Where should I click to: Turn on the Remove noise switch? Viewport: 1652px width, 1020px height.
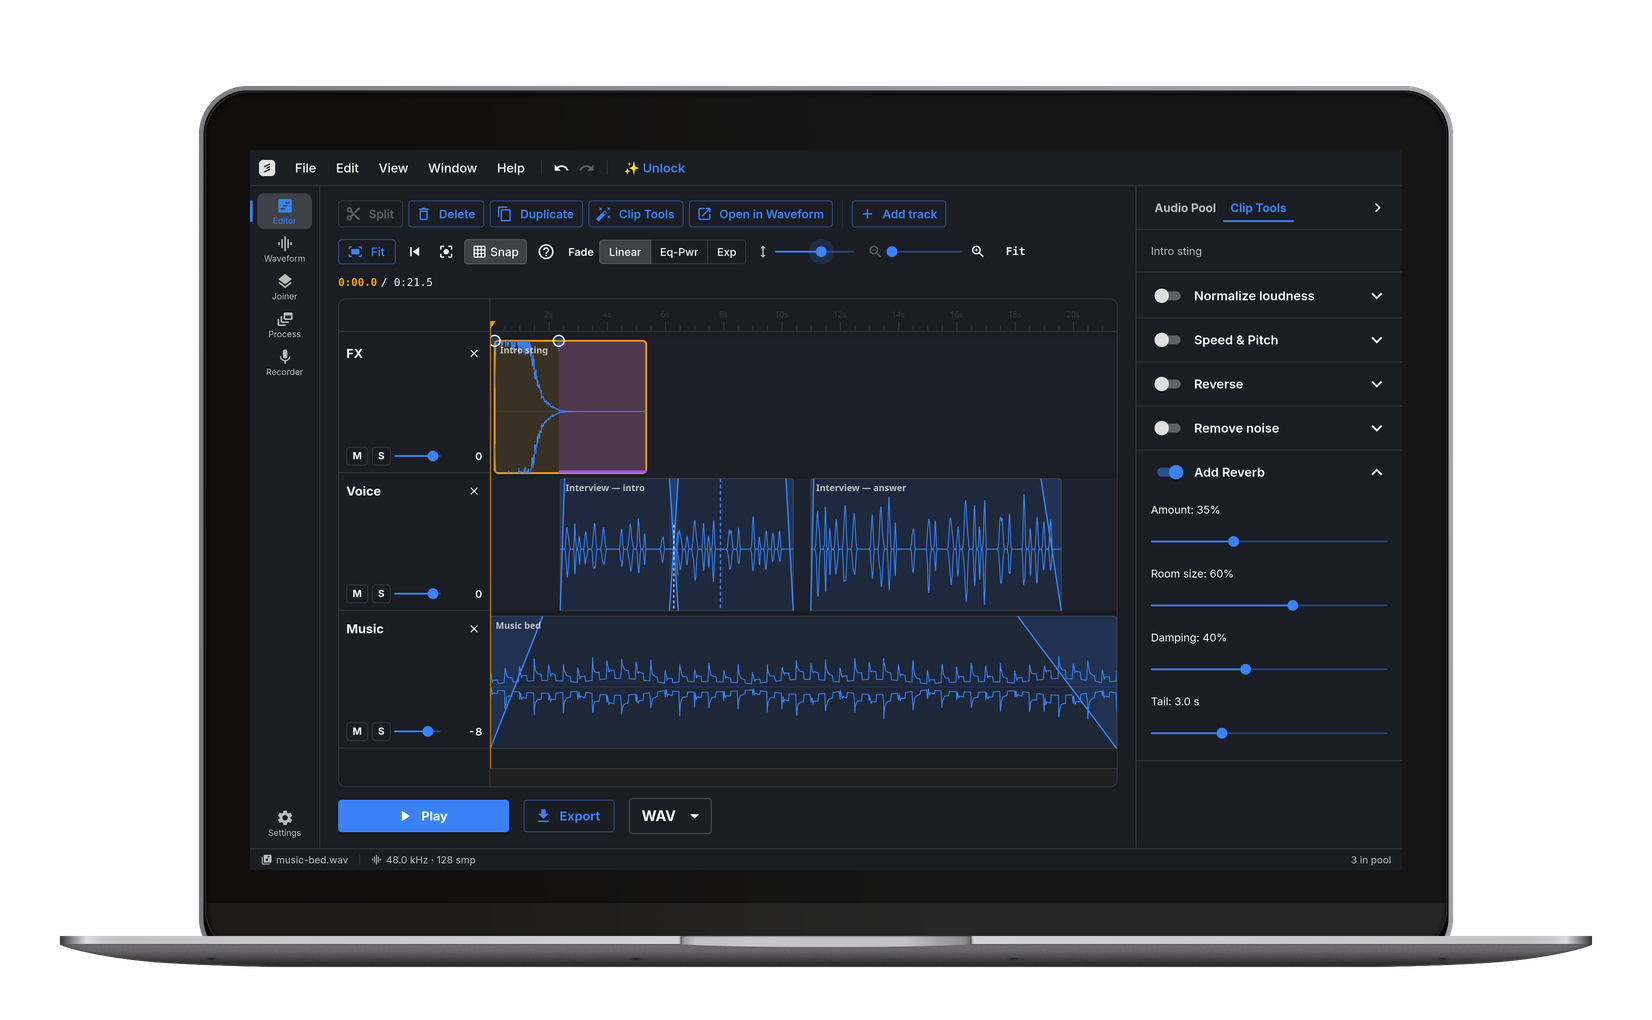pos(1167,428)
